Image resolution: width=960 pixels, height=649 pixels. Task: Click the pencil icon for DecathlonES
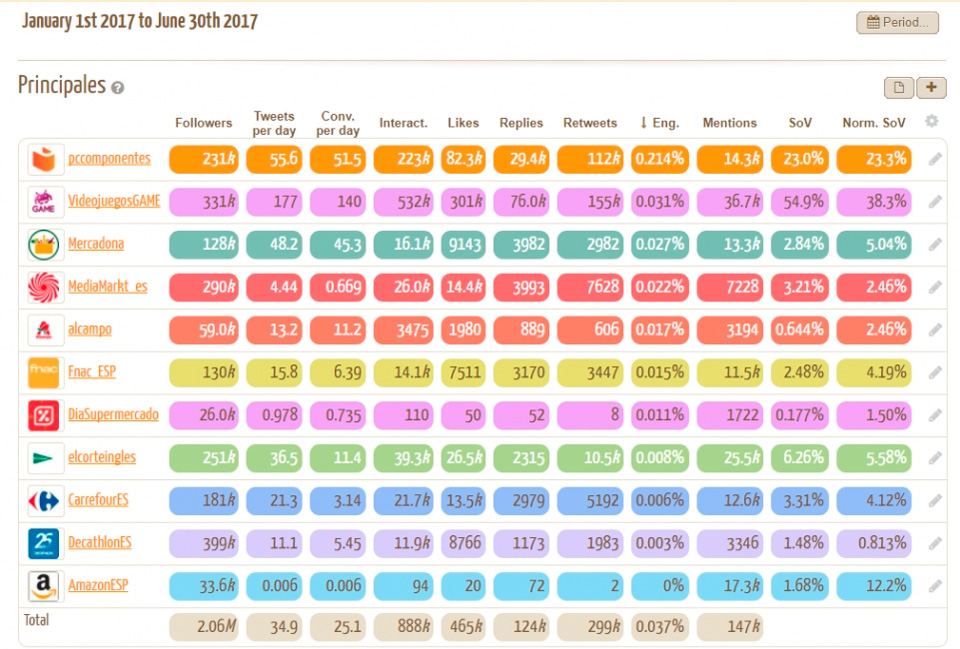click(935, 543)
